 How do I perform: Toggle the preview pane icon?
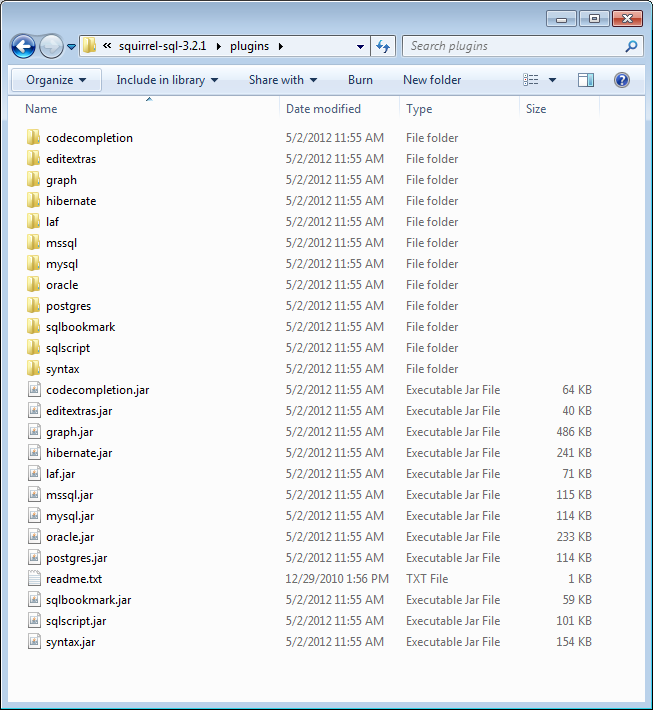click(586, 80)
